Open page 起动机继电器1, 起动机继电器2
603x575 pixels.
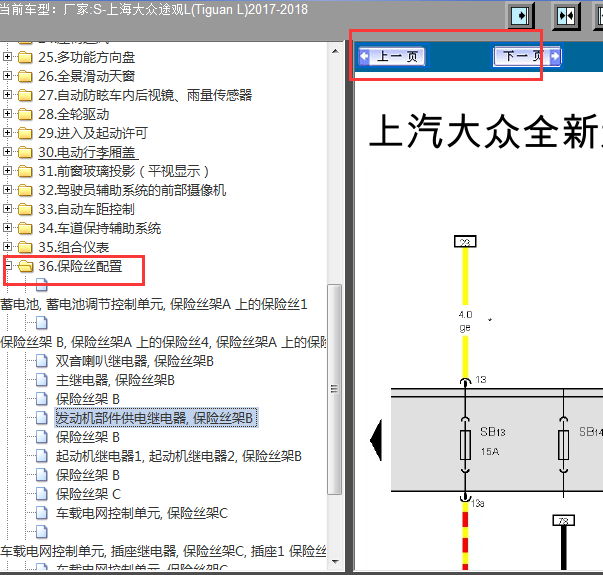click(179, 456)
